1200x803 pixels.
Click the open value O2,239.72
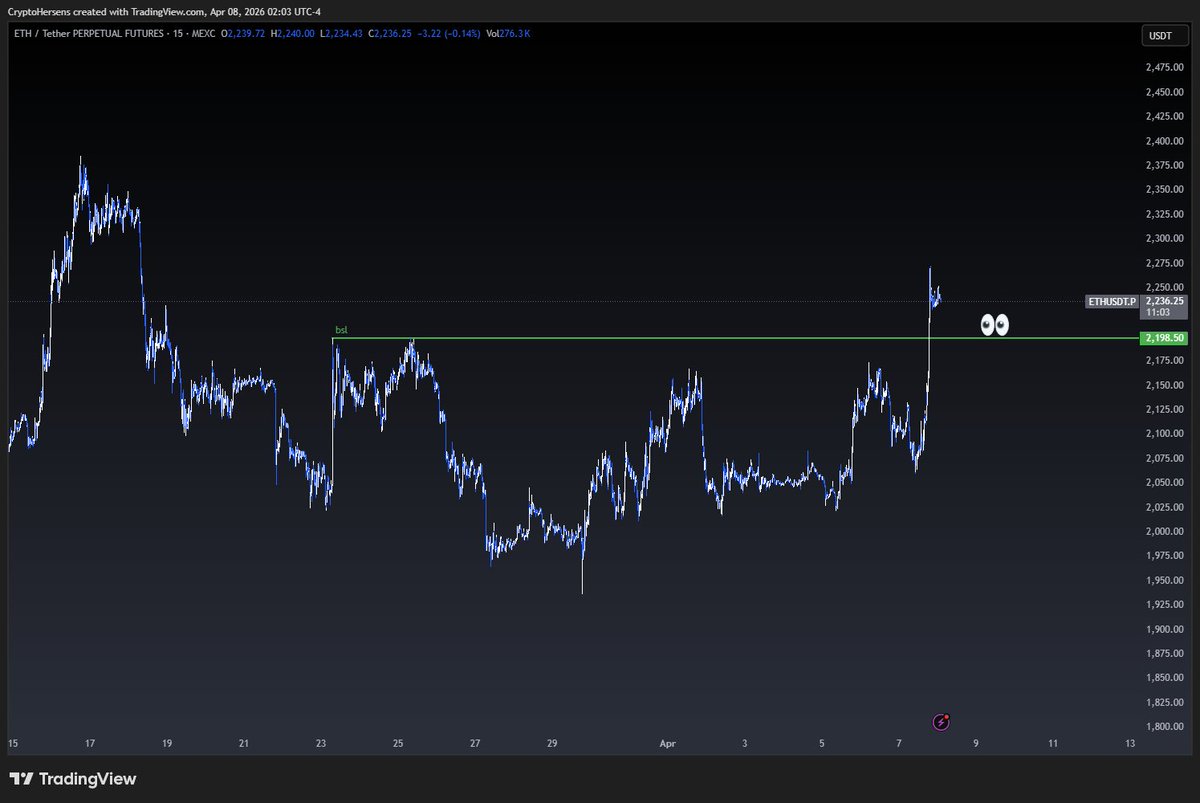coord(245,33)
